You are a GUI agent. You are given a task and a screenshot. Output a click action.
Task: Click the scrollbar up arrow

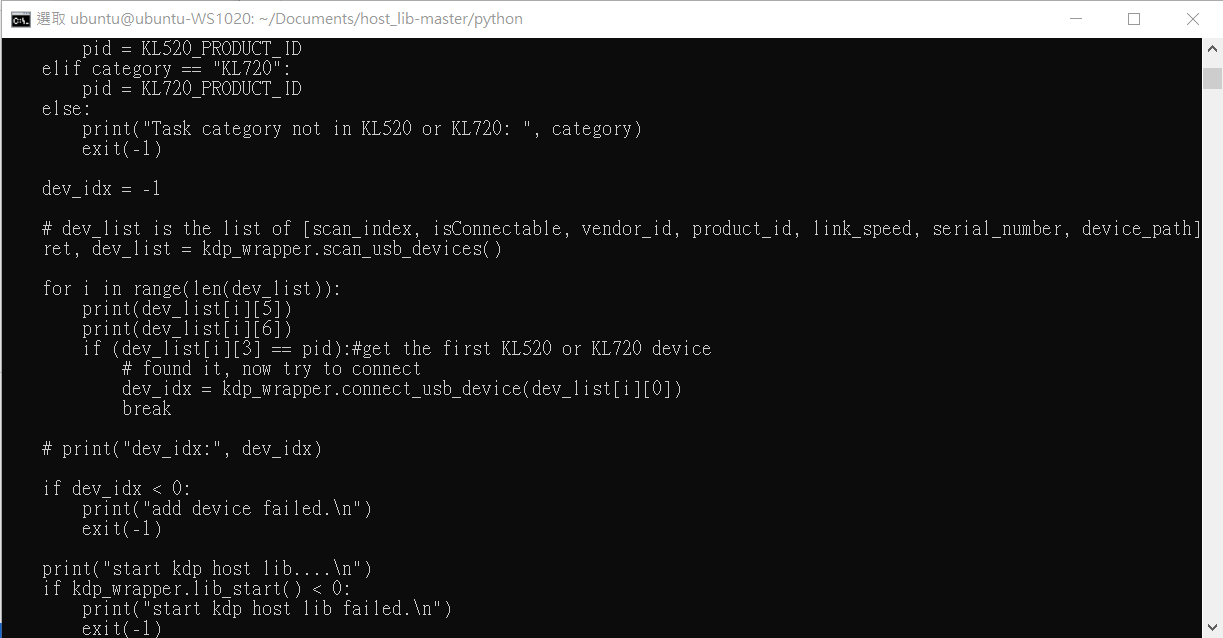1212,48
